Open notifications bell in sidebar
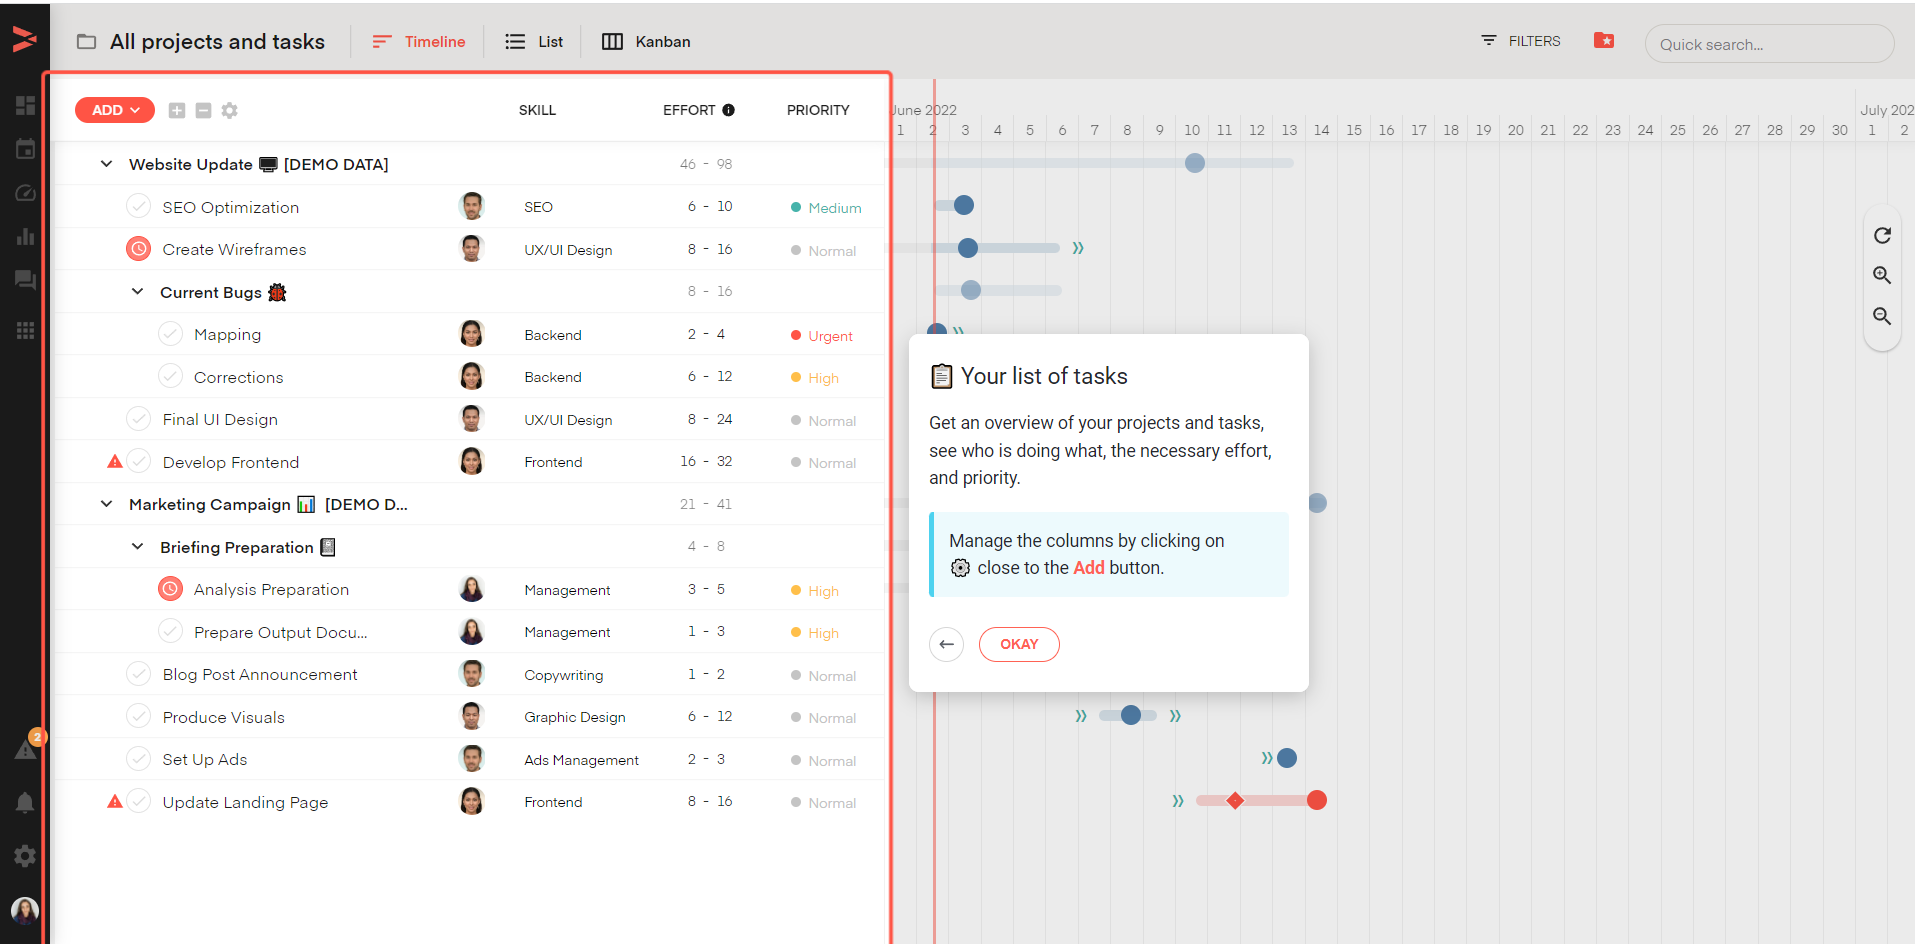Viewport: 1915px width, 944px height. point(25,802)
